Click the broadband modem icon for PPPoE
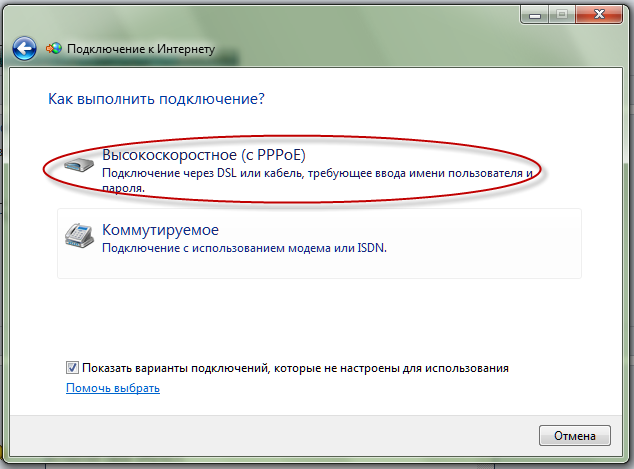Screen dimensions: 634x469 [x=79, y=165]
